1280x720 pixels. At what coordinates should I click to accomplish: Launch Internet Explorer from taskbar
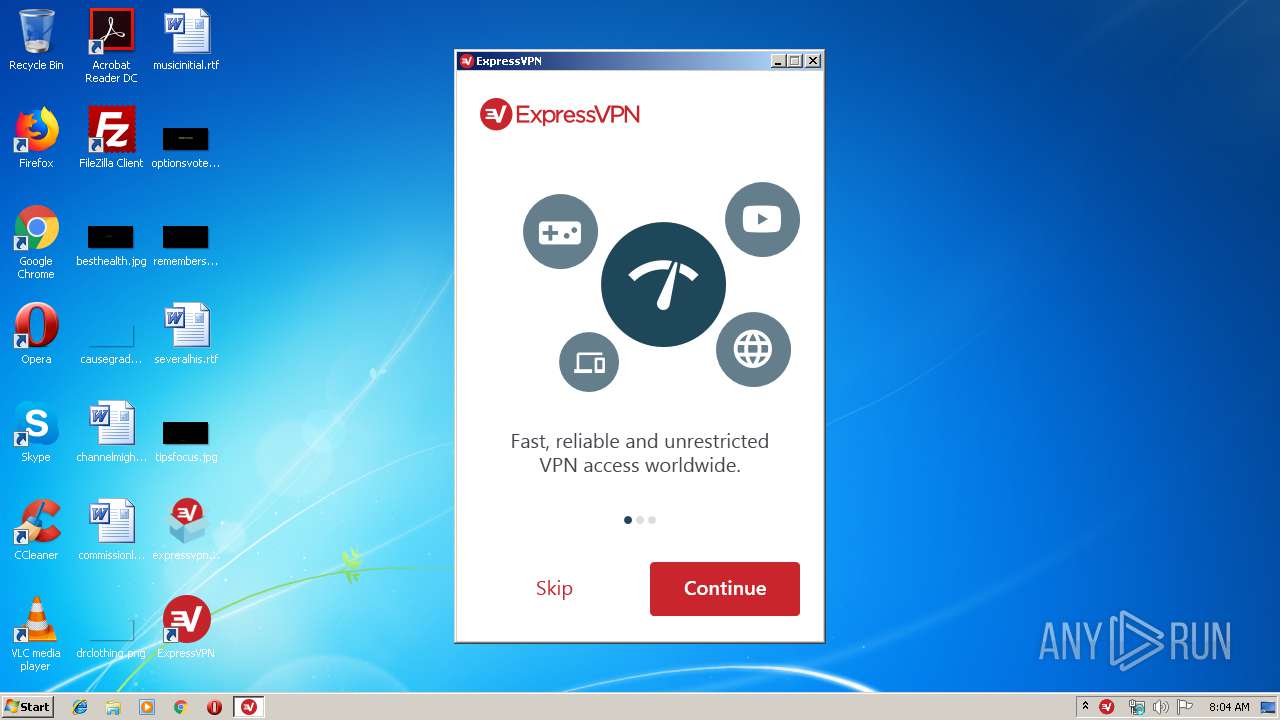(x=80, y=707)
